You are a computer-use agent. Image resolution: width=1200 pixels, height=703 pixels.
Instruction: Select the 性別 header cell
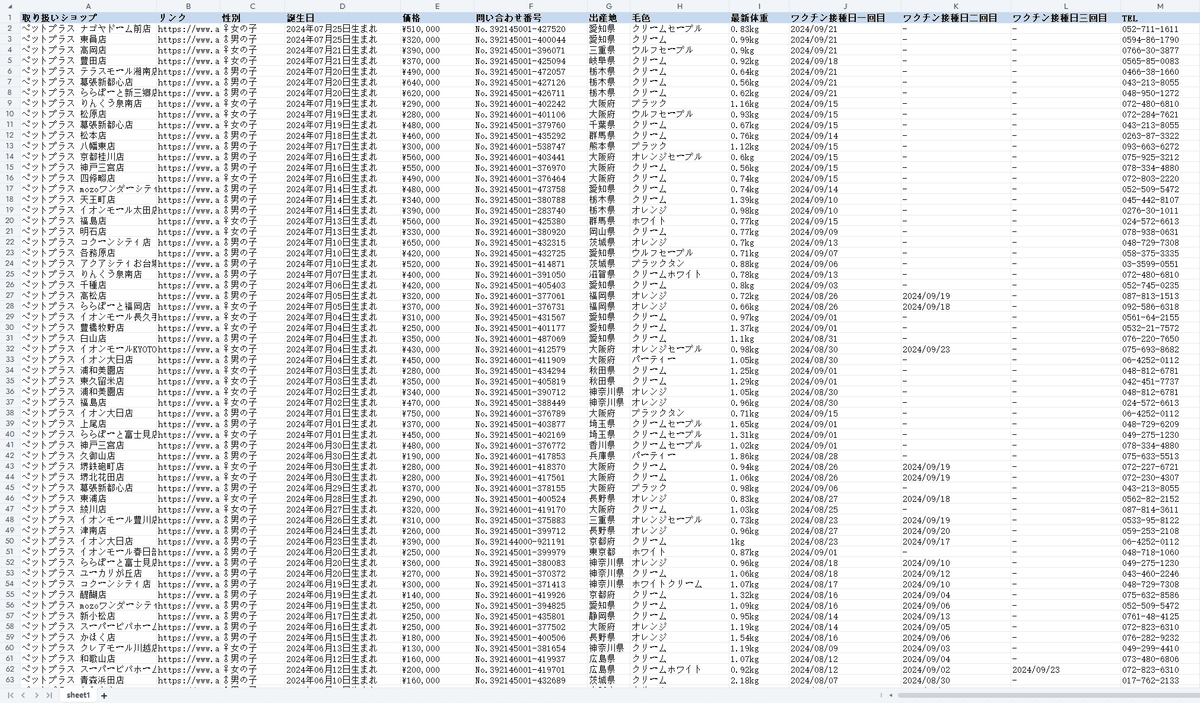(252, 18)
